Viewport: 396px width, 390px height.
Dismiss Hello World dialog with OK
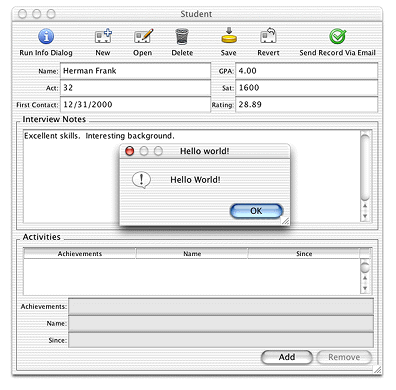click(x=256, y=211)
